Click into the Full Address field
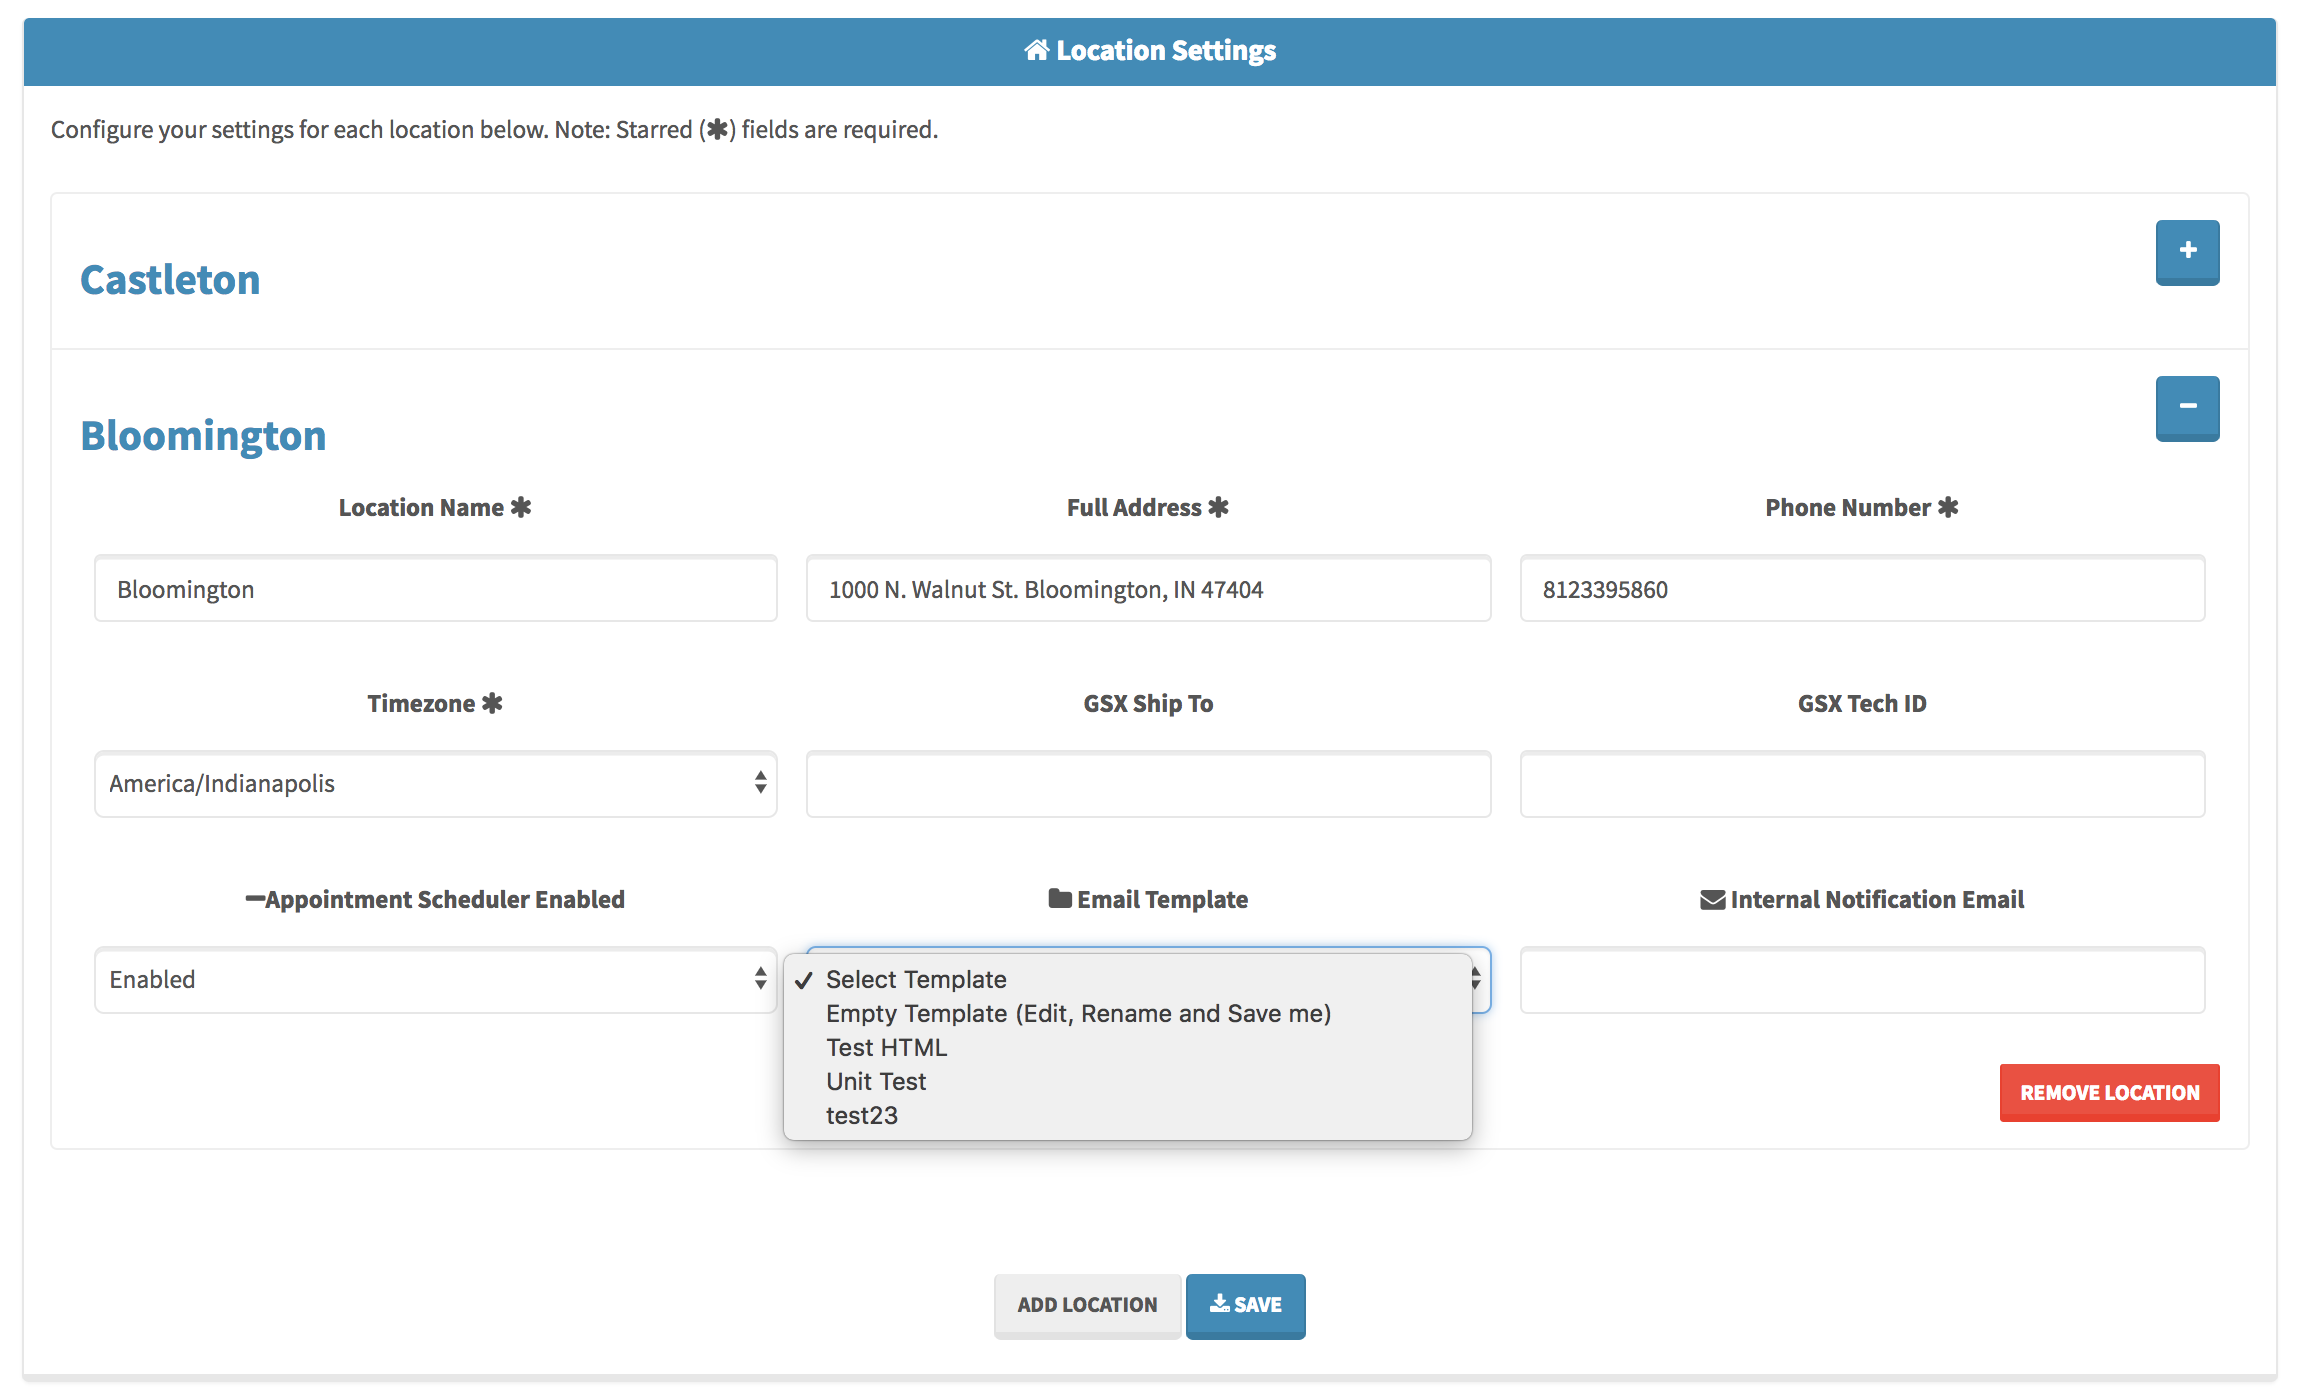 pyautogui.click(x=1148, y=589)
